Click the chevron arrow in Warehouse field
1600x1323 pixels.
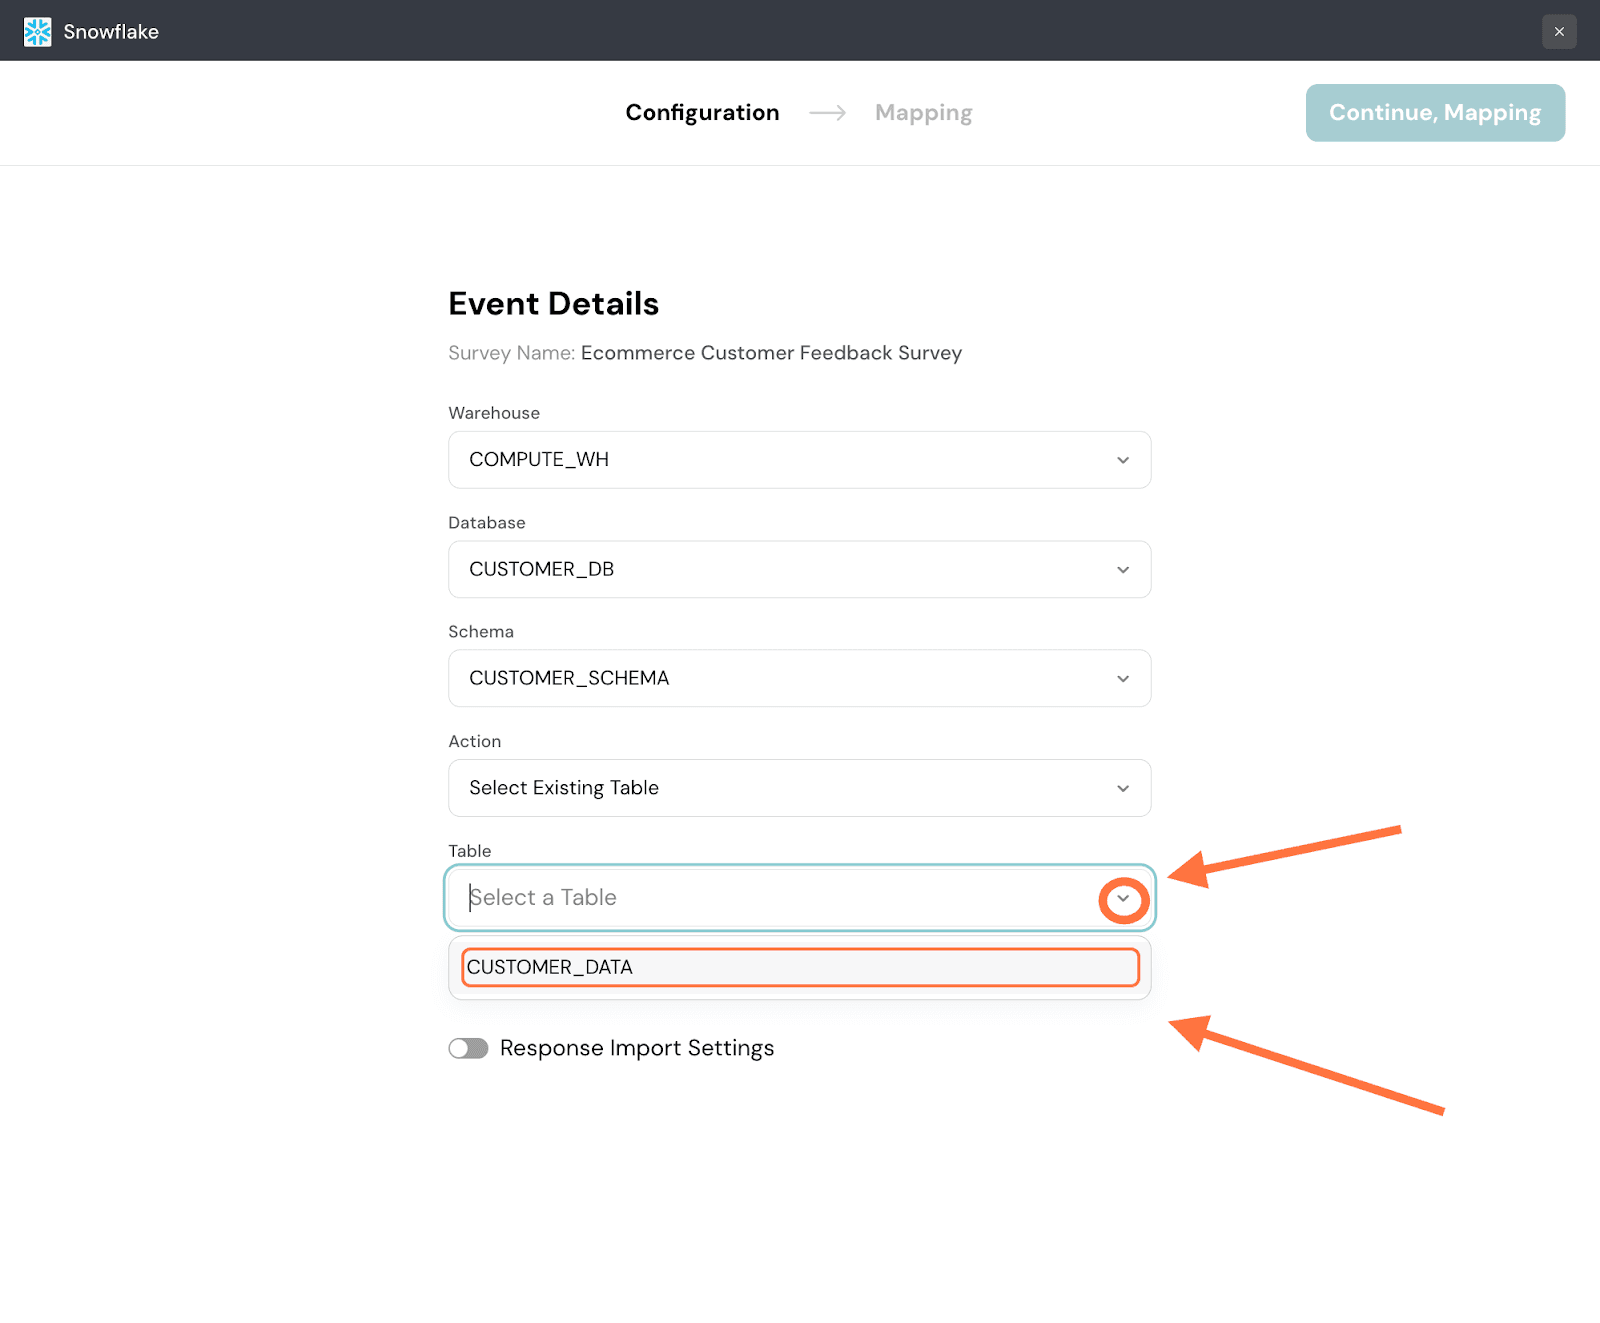(x=1122, y=460)
